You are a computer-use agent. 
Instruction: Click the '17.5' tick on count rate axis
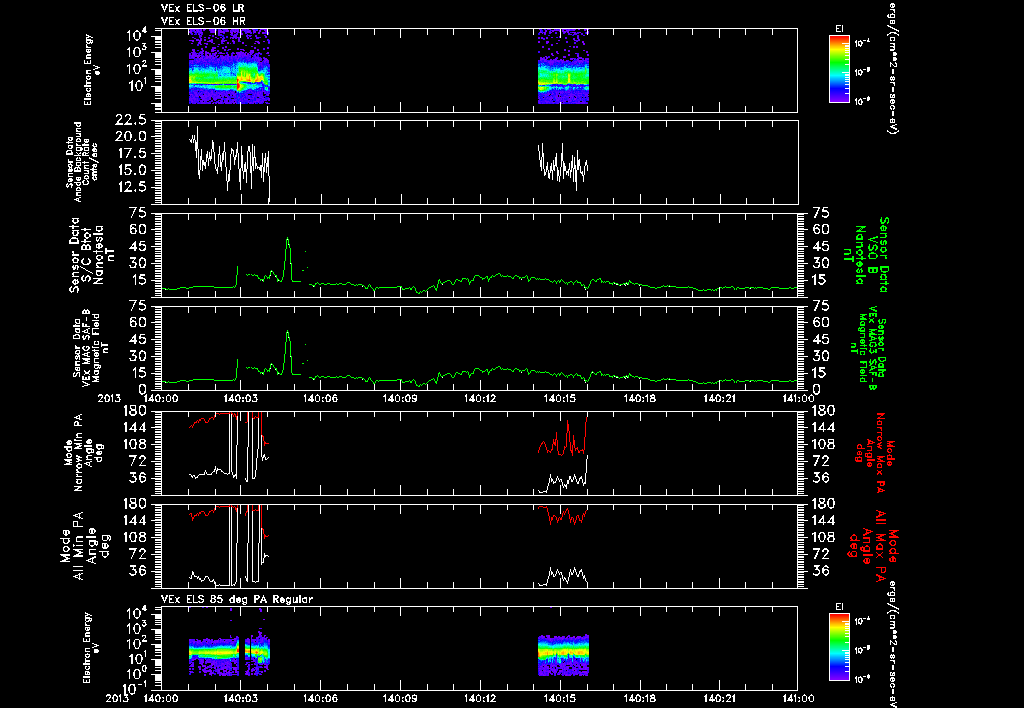tap(131, 153)
